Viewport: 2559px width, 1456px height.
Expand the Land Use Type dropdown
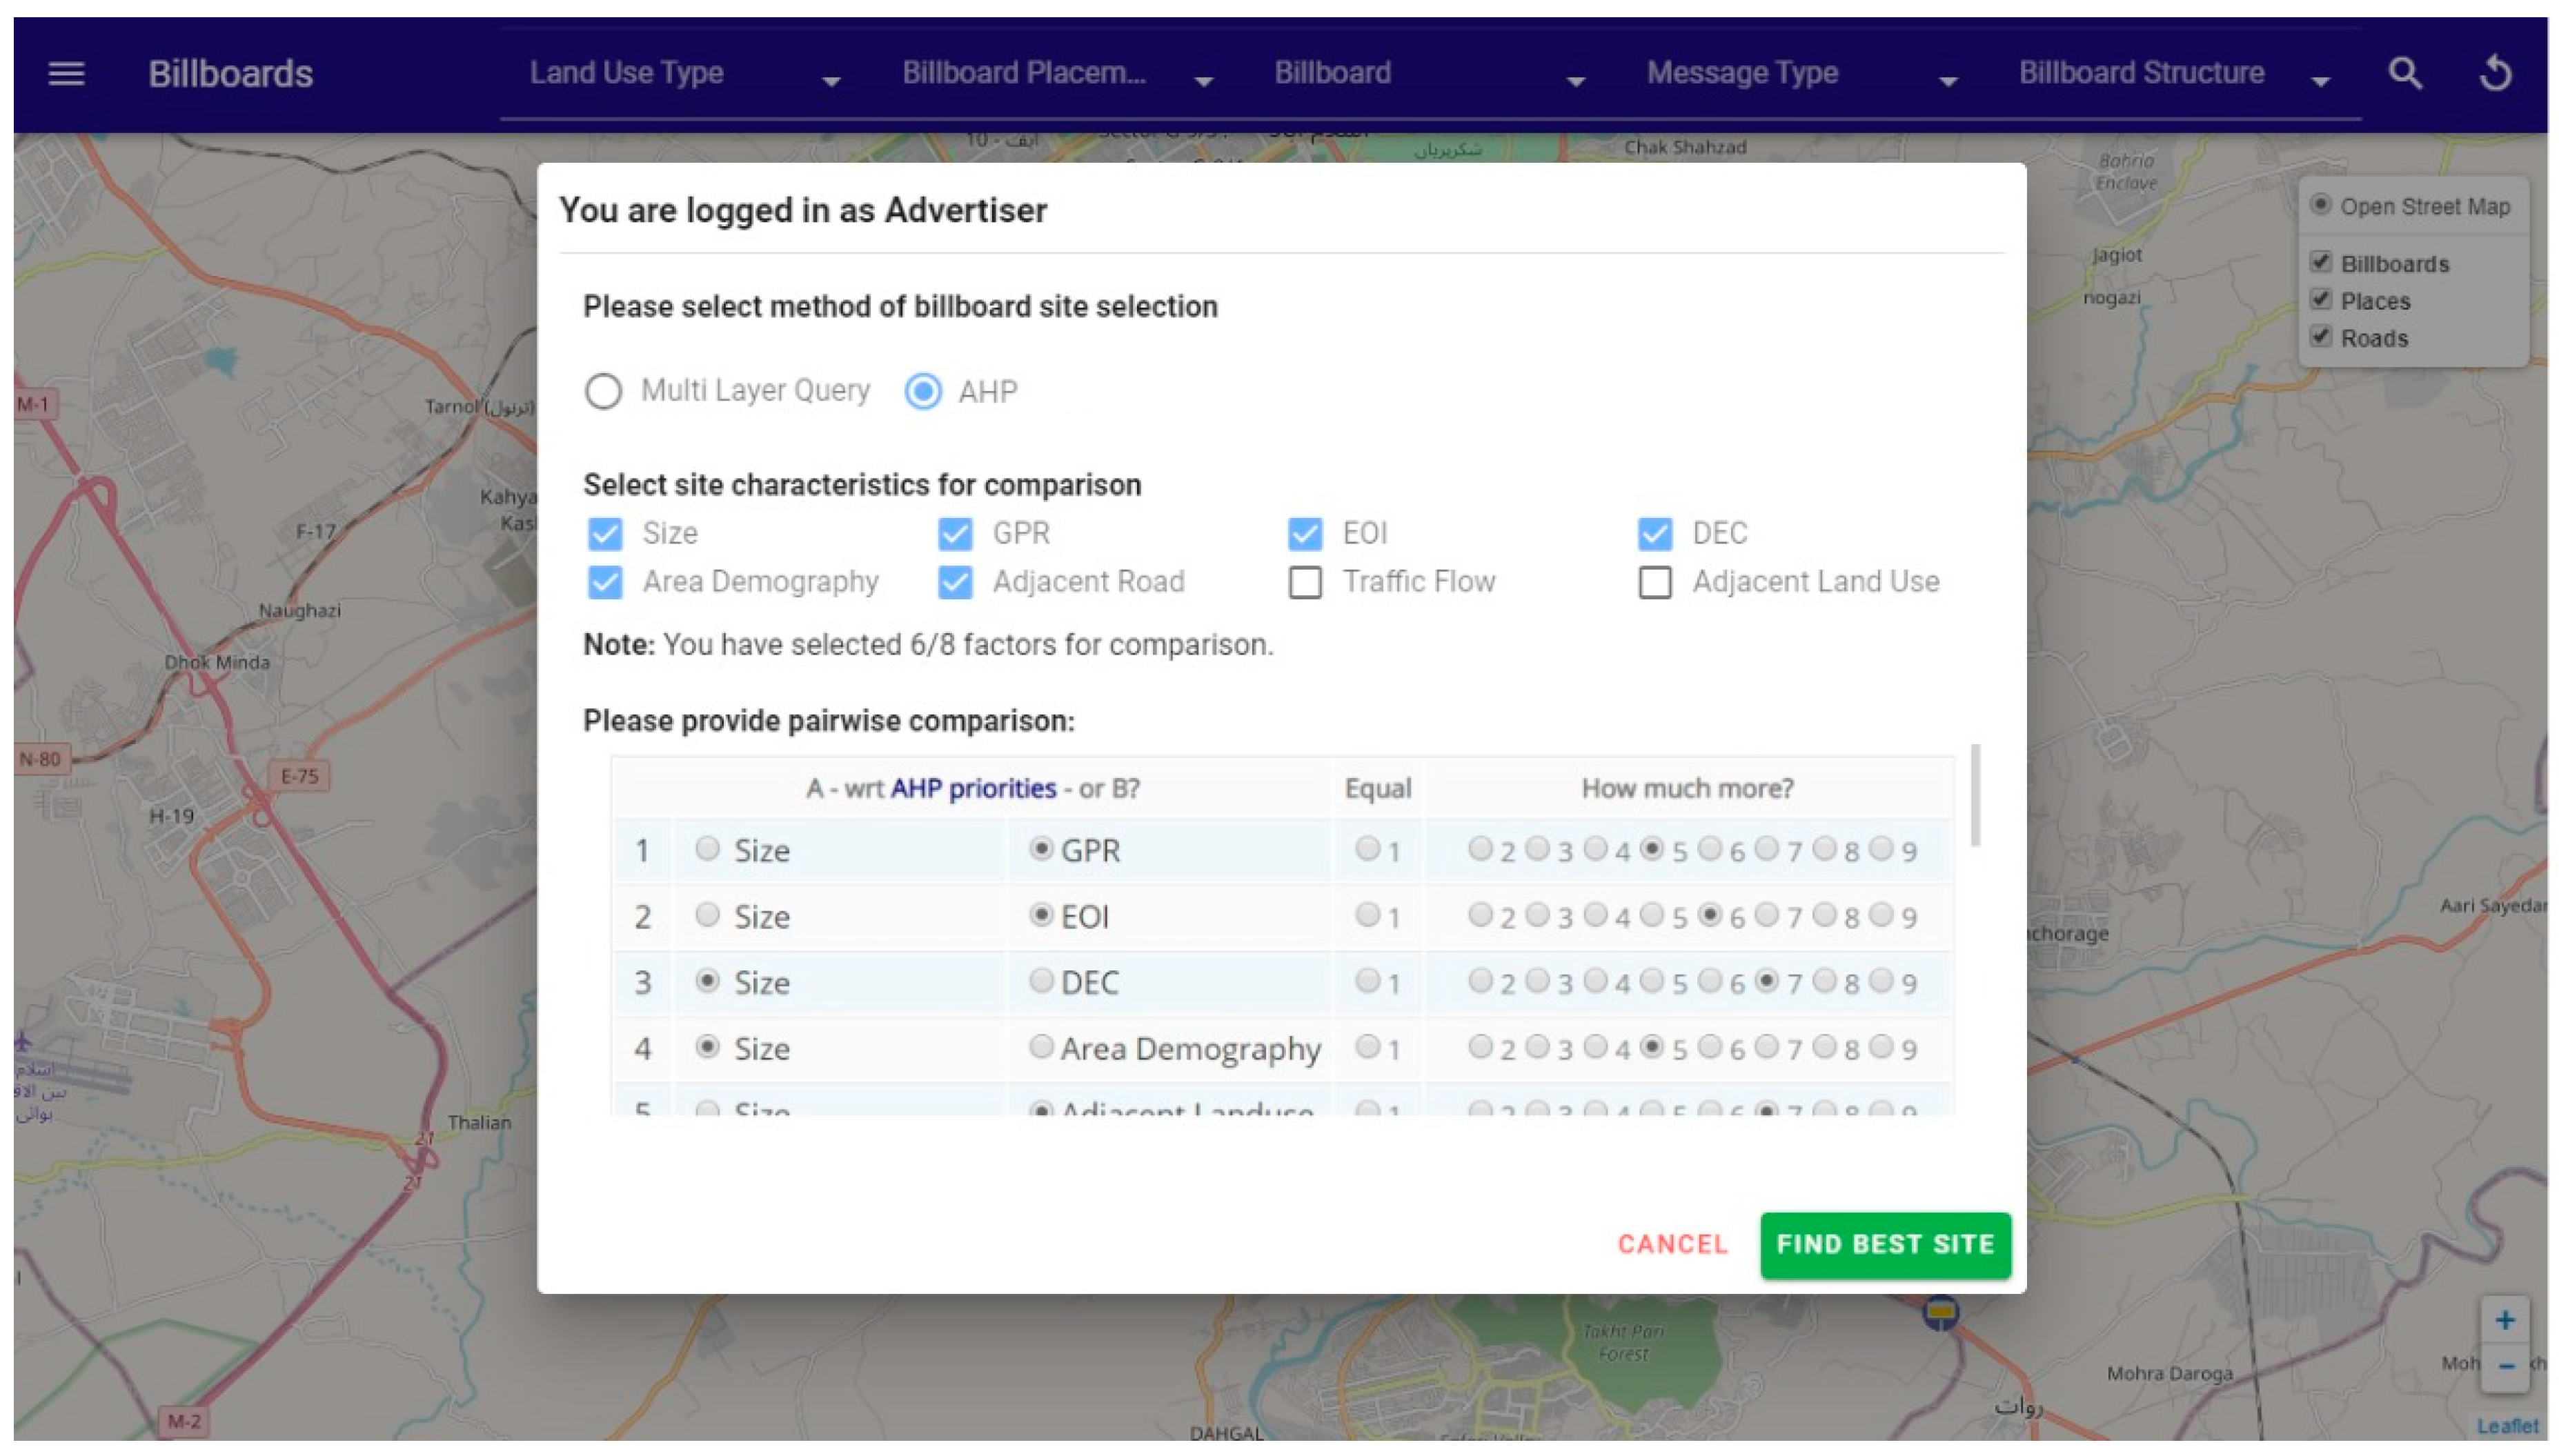[685, 74]
